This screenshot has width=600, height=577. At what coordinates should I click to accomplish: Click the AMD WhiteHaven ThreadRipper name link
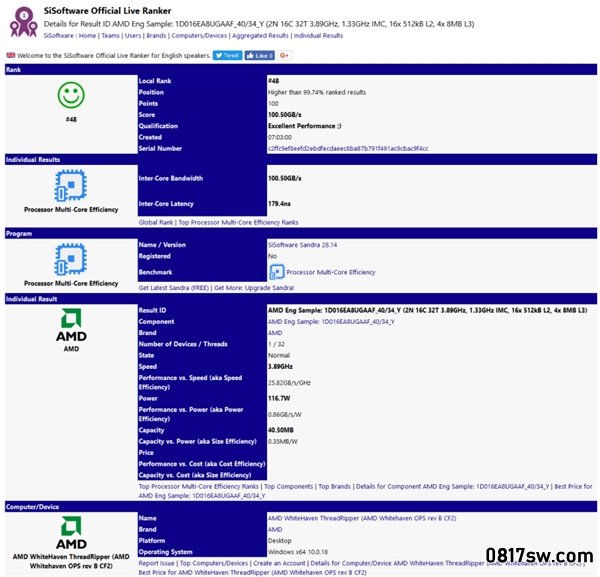[x=362, y=518]
